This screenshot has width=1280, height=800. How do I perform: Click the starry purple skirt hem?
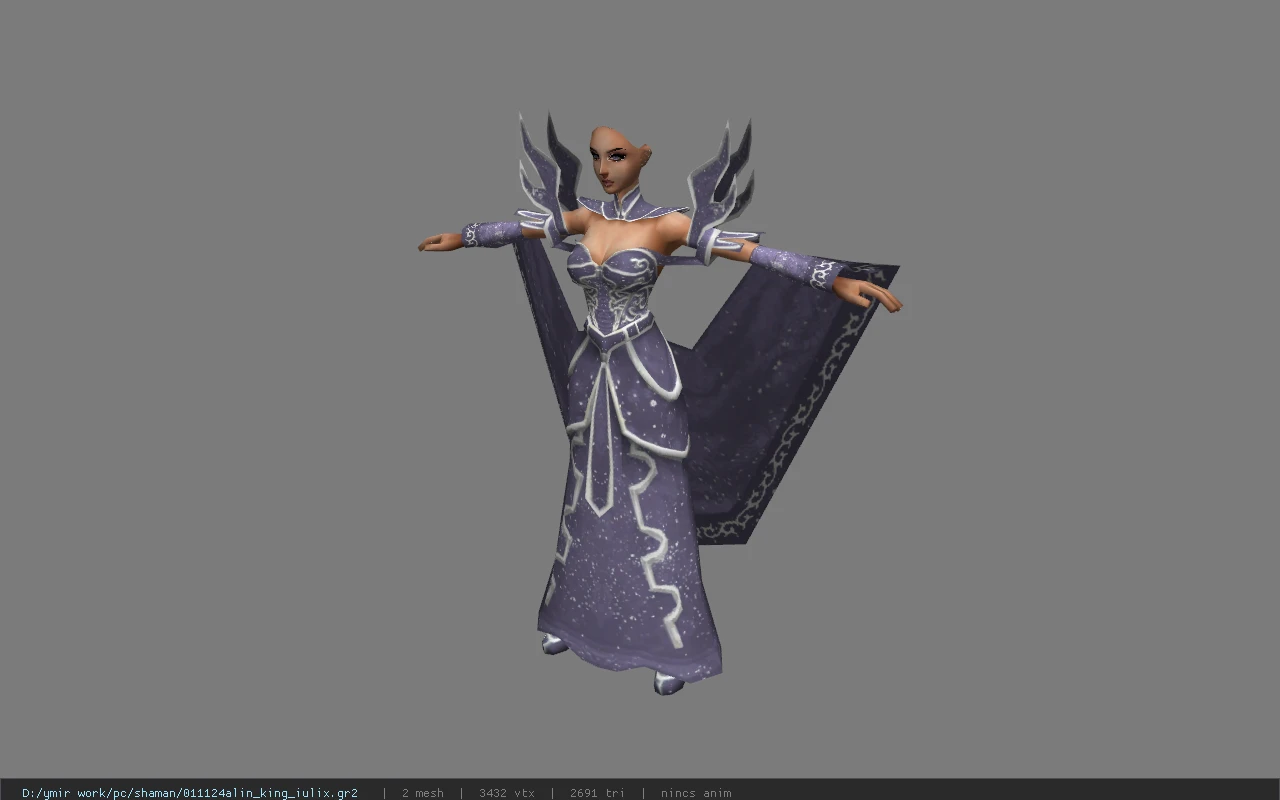[630, 640]
